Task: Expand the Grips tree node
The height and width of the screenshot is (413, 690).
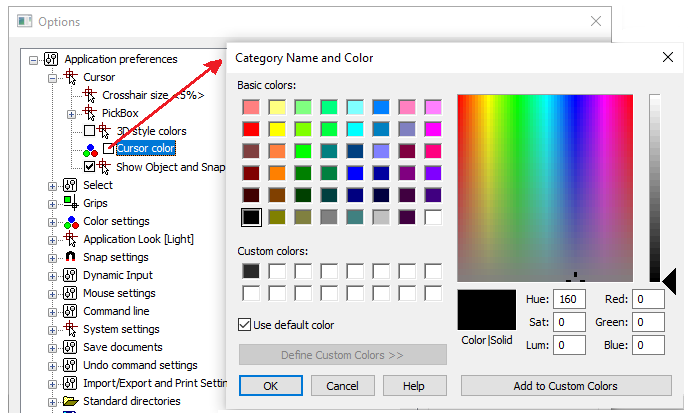Action: (x=52, y=205)
